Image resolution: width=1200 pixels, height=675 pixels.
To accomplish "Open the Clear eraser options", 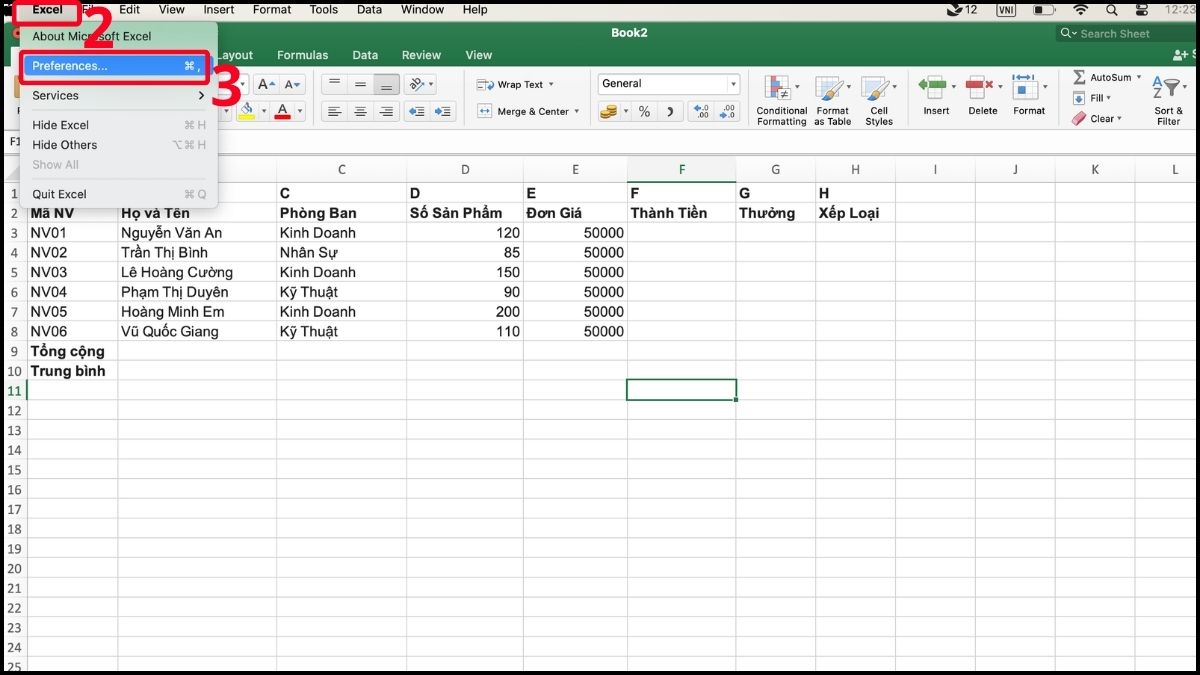I will click(1097, 118).
